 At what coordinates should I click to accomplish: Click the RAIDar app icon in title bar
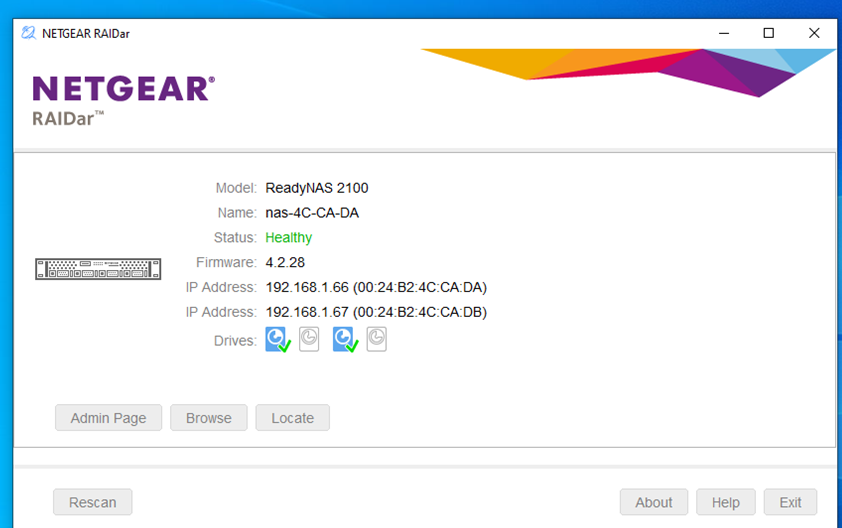28,33
